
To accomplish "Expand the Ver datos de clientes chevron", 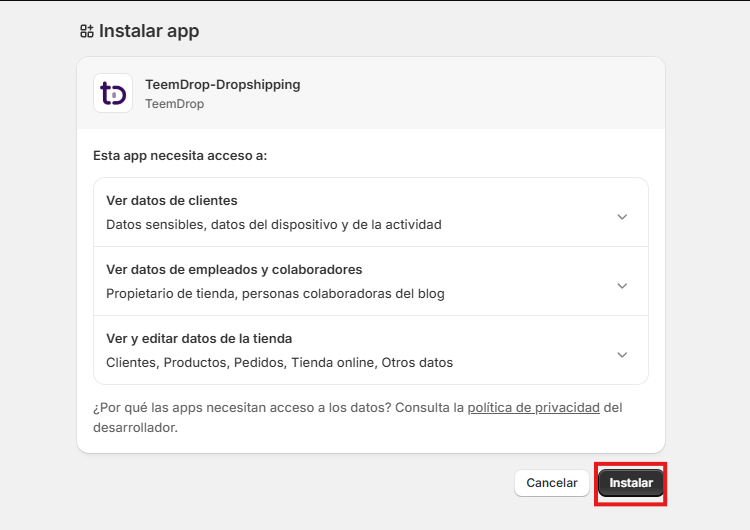I will click(x=622, y=217).
